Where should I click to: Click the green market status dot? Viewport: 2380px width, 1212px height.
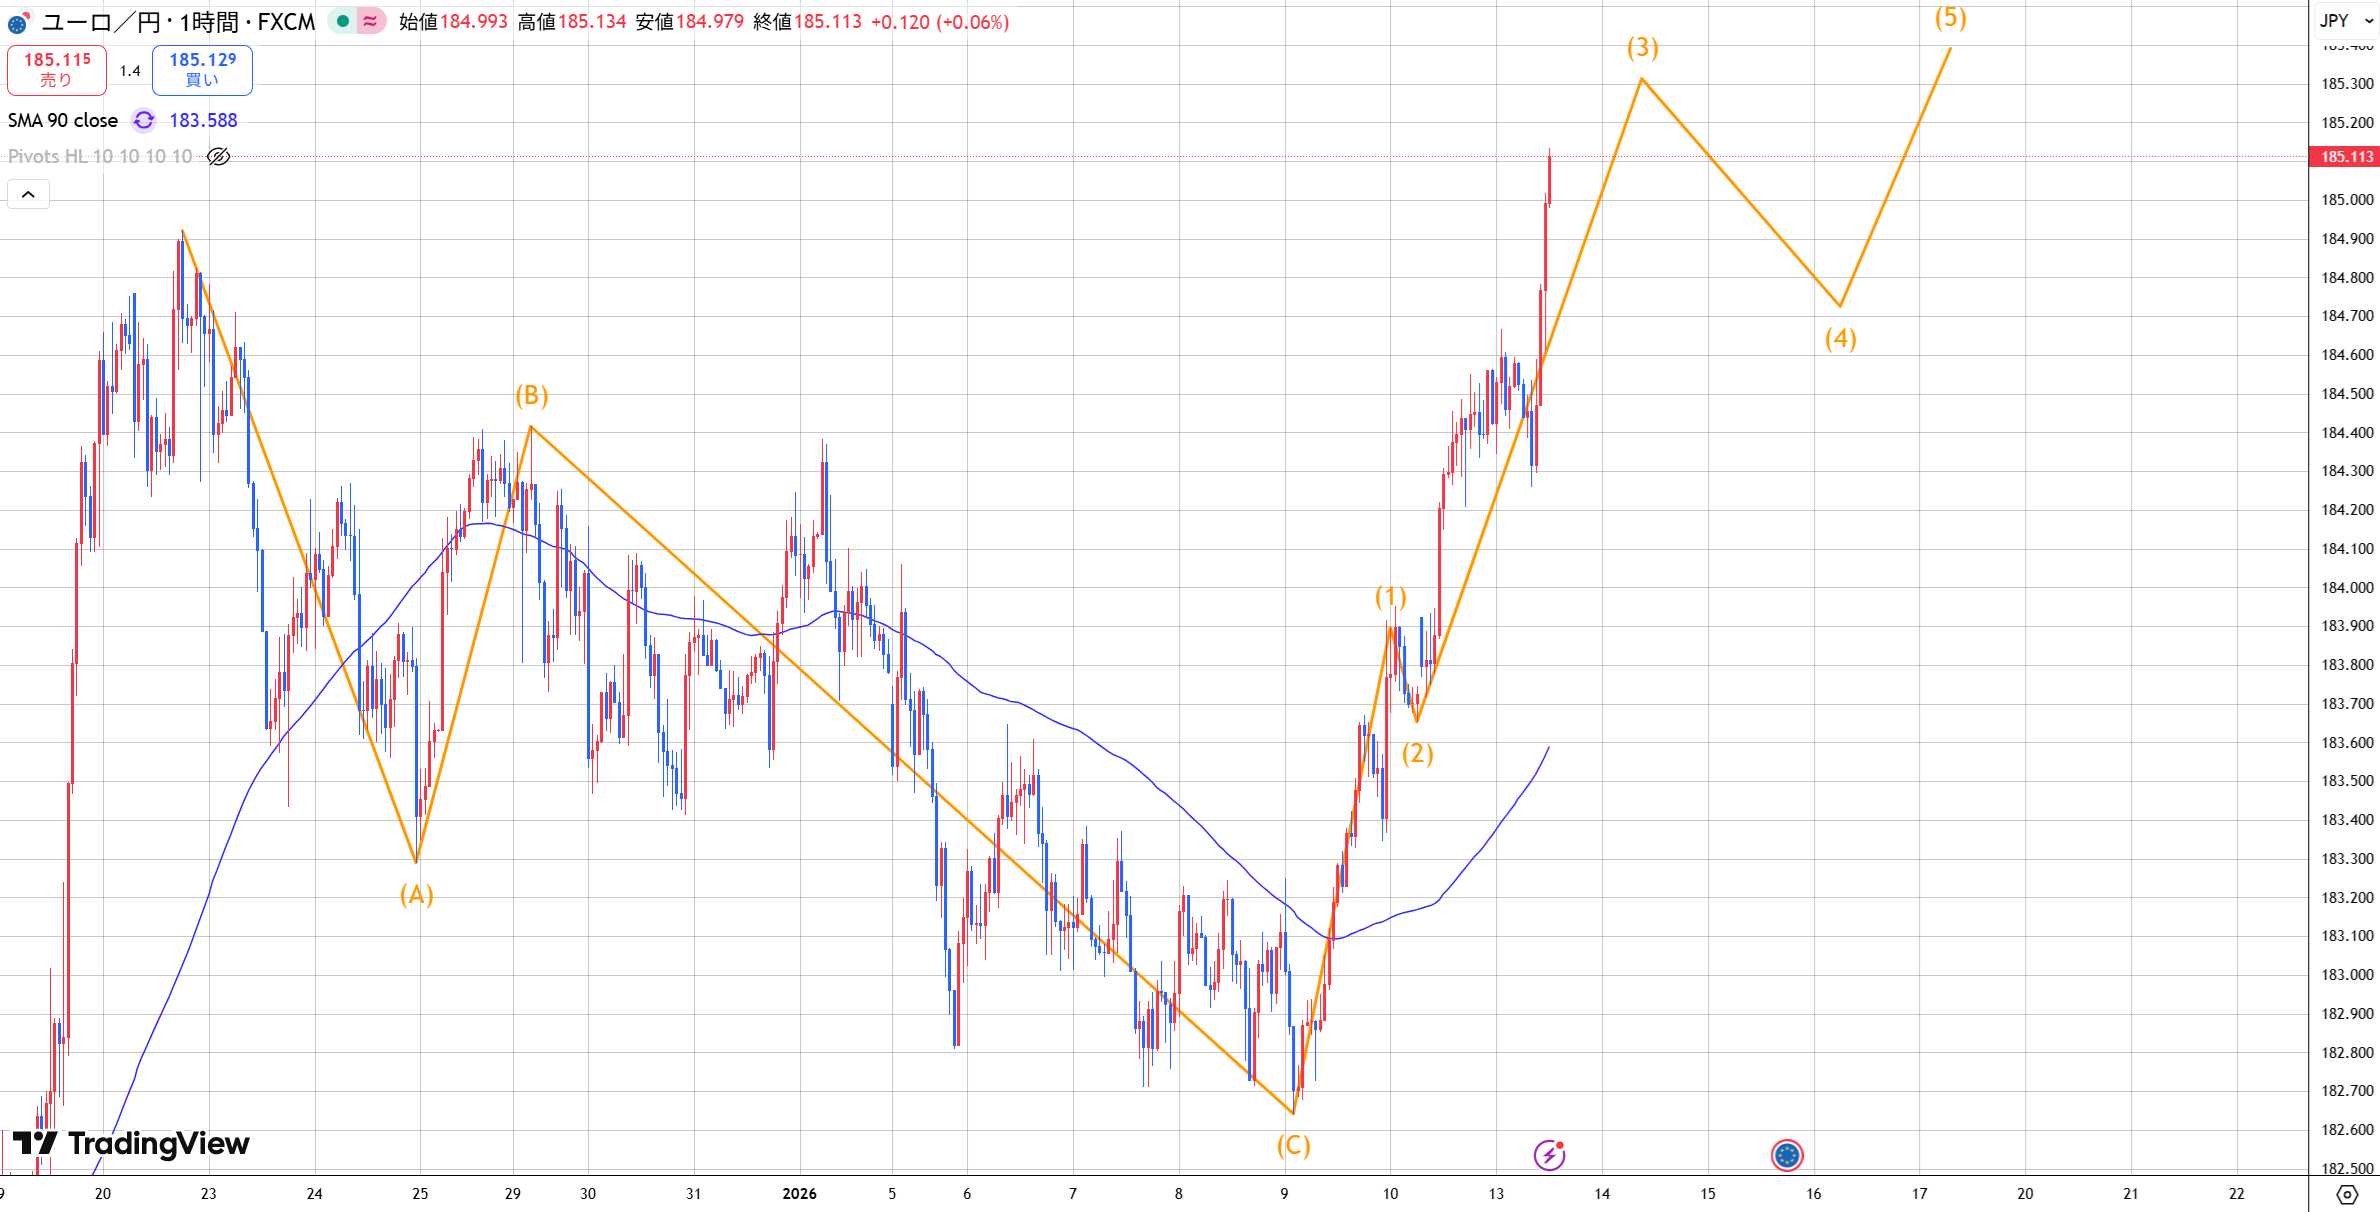(343, 21)
